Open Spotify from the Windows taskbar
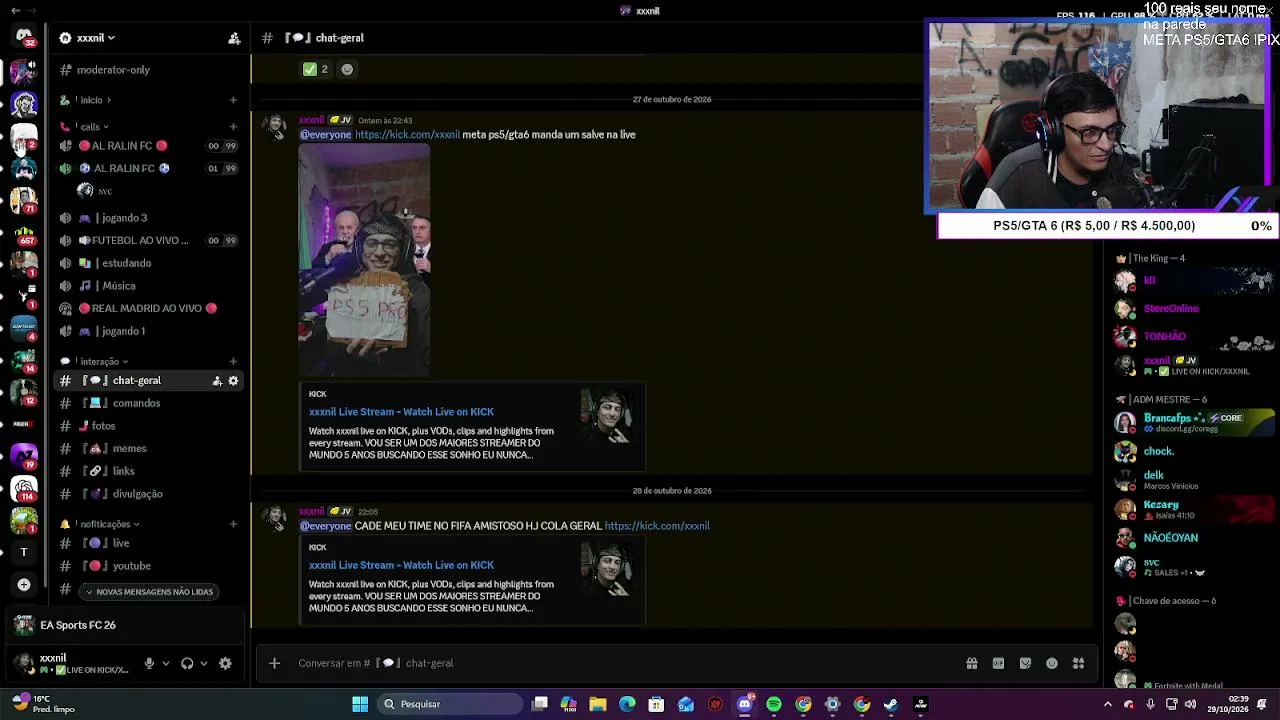1280x720 pixels. (774, 704)
